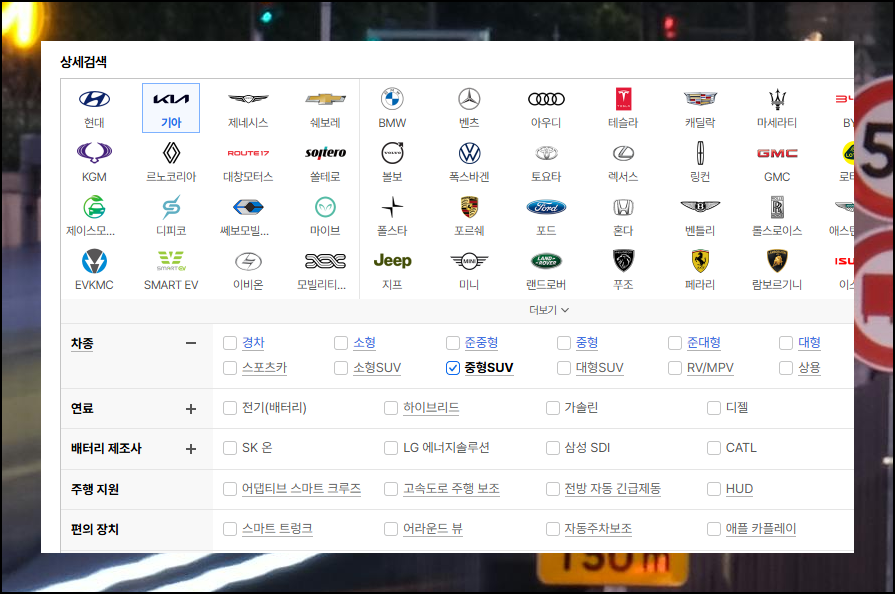Pick the Porsche (포르쉐) crest logo

point(469,207)
